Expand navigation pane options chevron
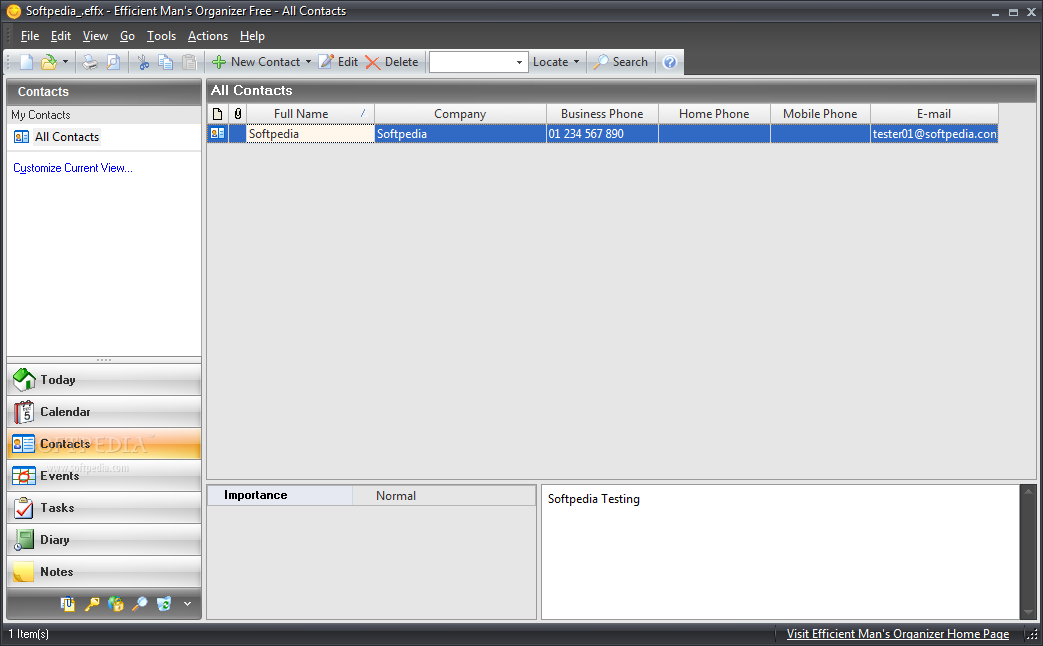This screenshot has height=646, width=1043. pos(188,604)
